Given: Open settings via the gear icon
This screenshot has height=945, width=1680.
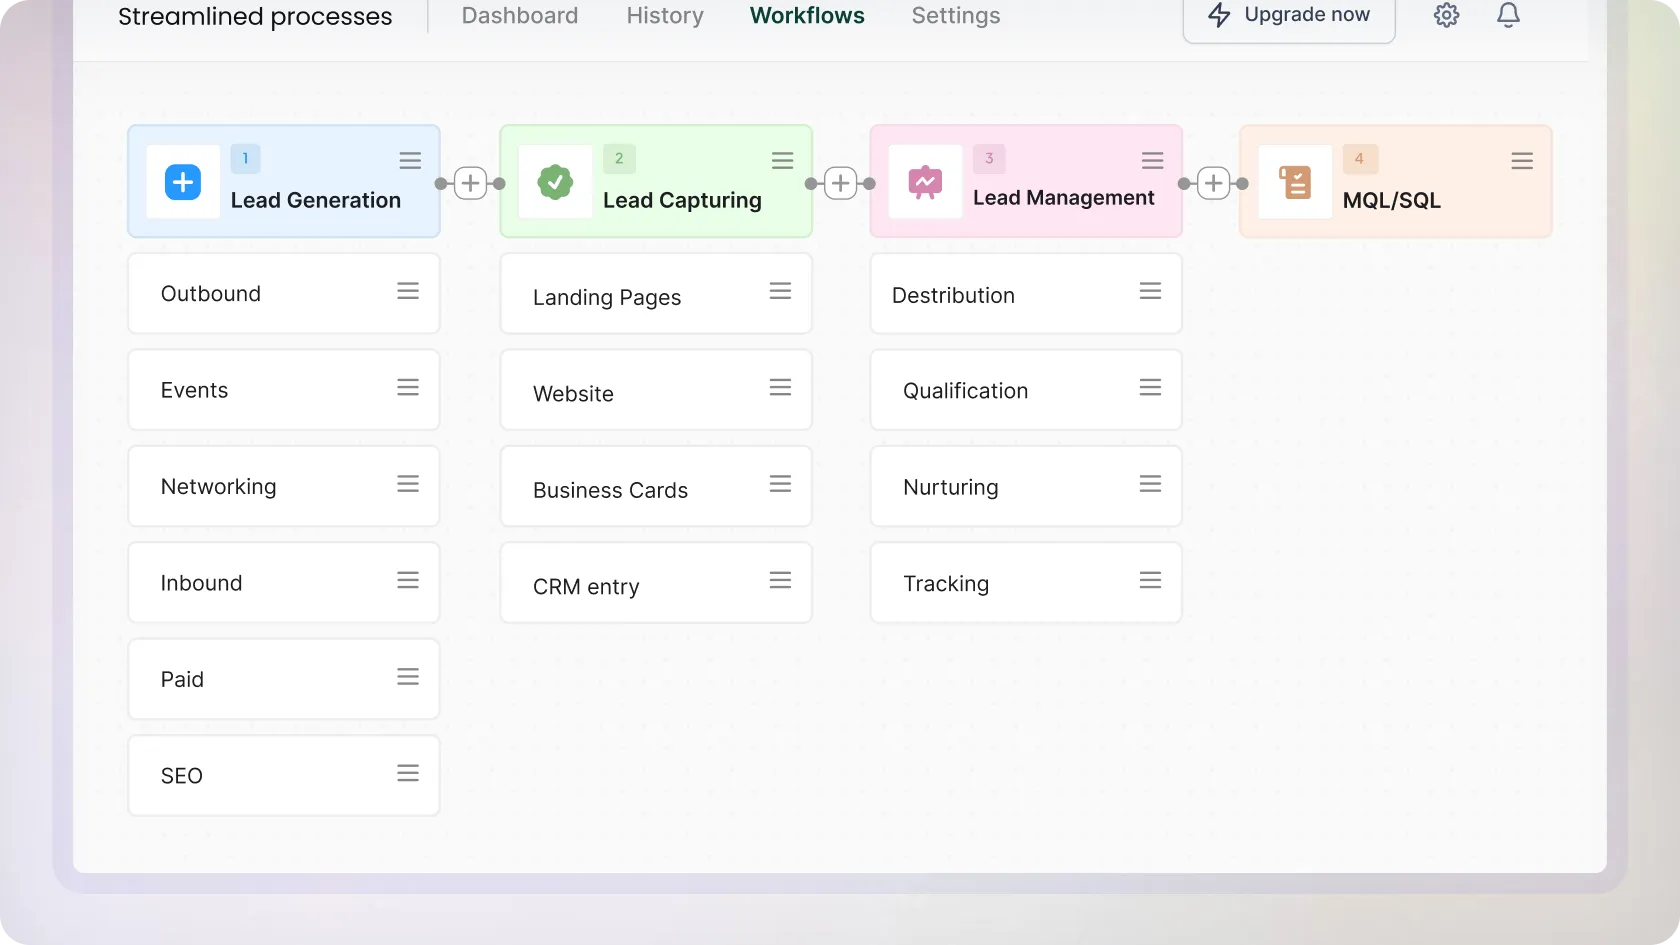Looking at the screenshot, I should point(1446,16).
